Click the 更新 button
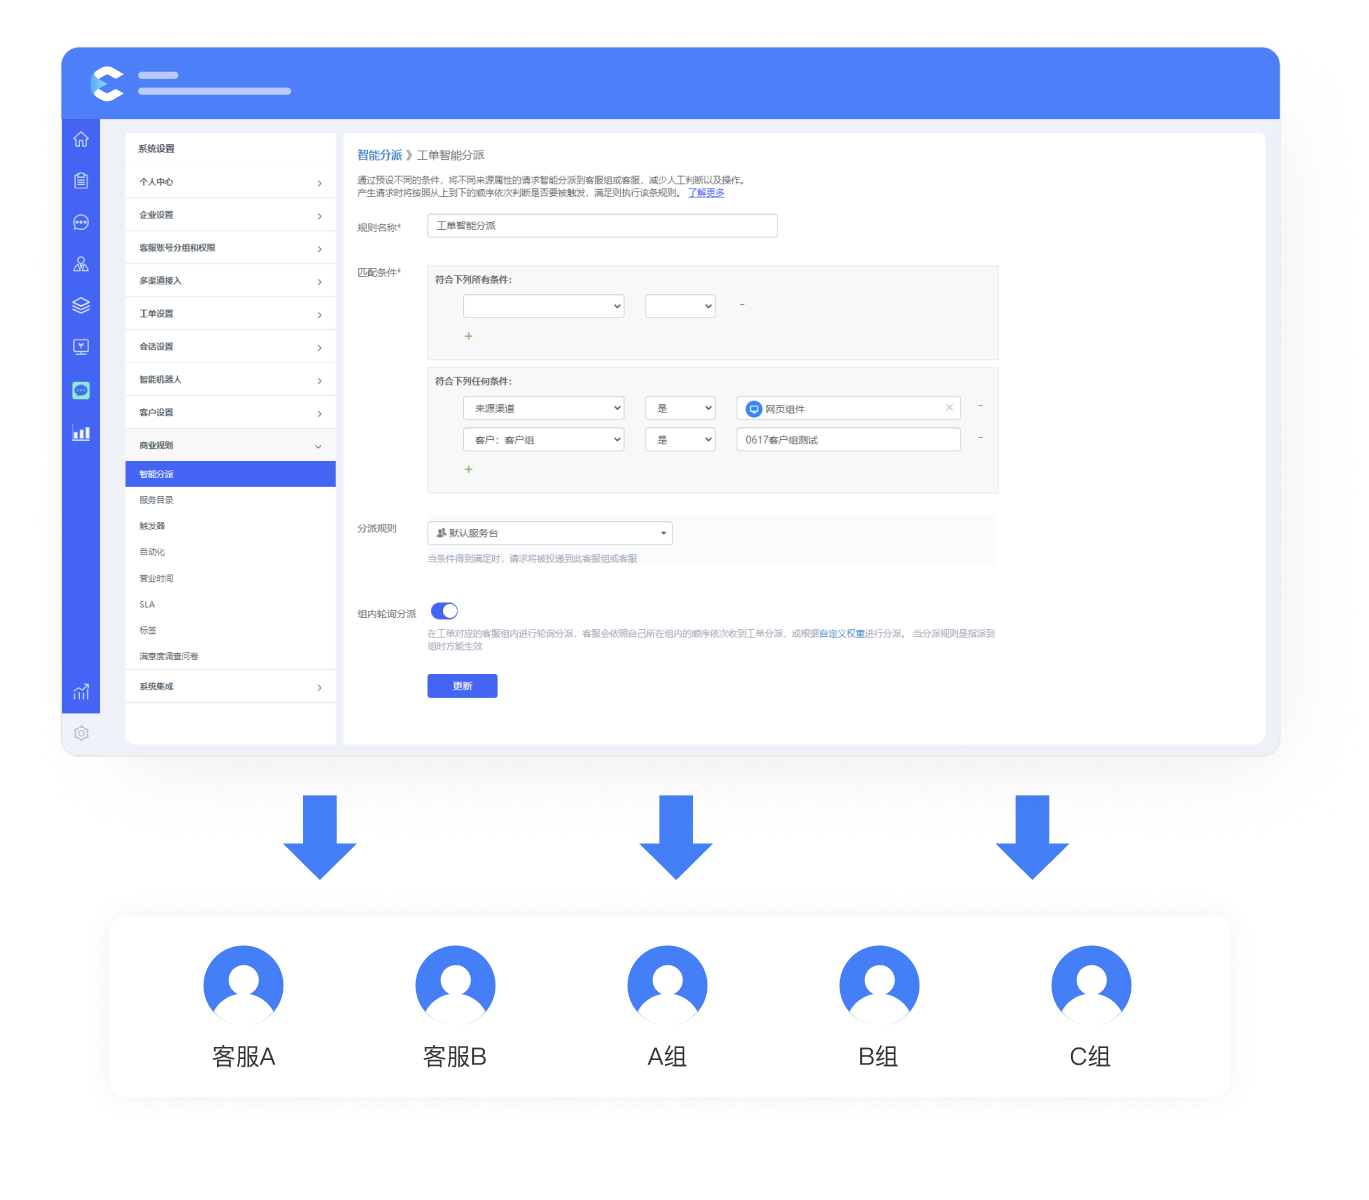The image size is (1369, 1200). click(x=462, y=686)
